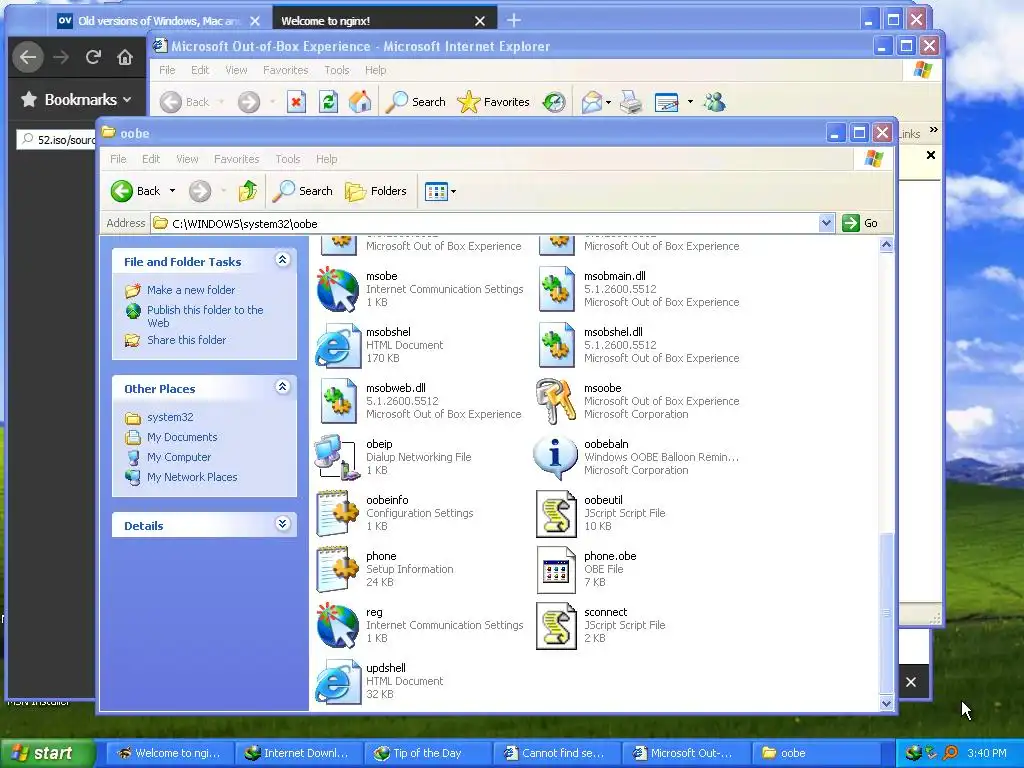Viewport: 1024px width, 768px height.
Task: Open a new tab with plus button in browser
Action: [514, 20]
